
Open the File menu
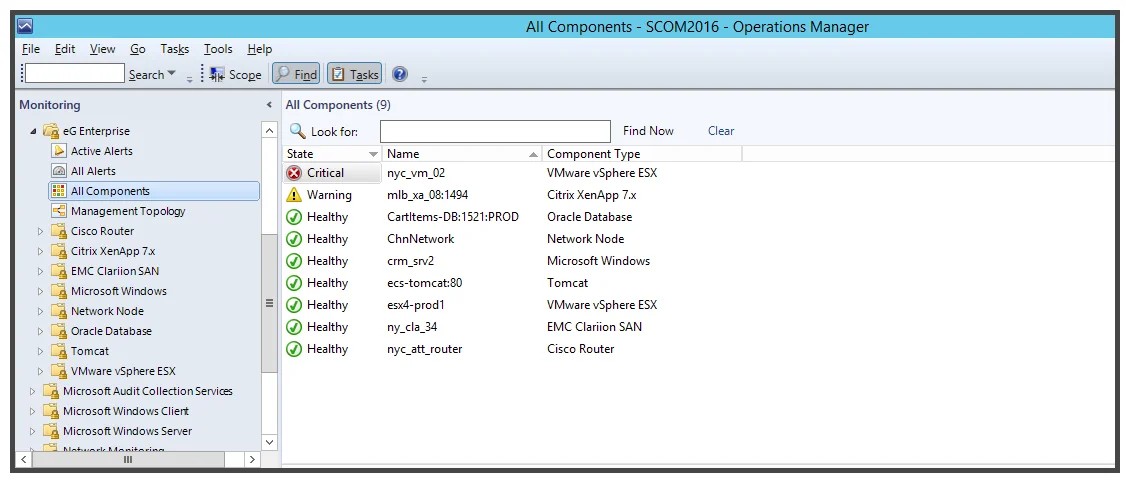pyautogui.click(x=31, y=49)
